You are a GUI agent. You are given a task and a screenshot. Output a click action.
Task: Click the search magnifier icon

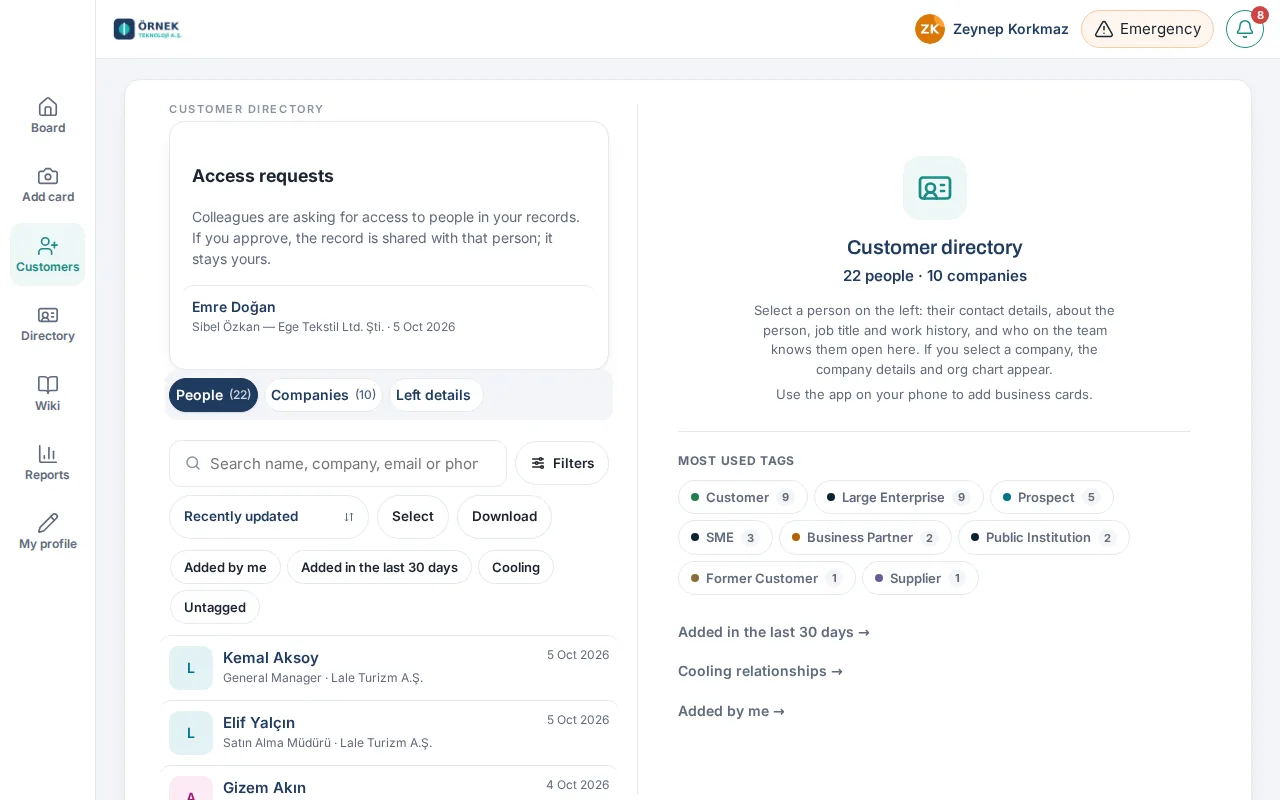pos(194,463)
